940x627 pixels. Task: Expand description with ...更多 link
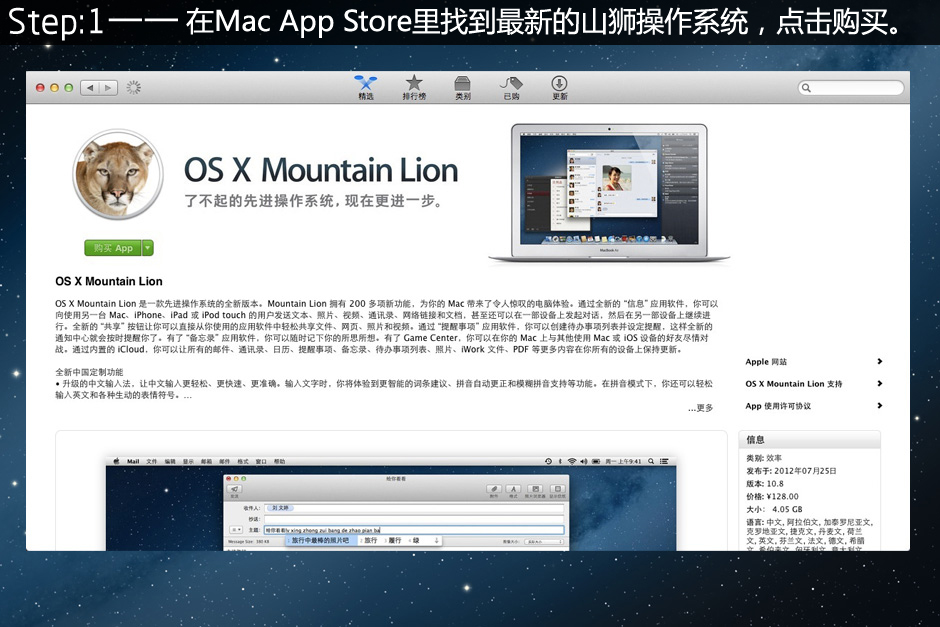pyautogui.click(x=700, y=408)
